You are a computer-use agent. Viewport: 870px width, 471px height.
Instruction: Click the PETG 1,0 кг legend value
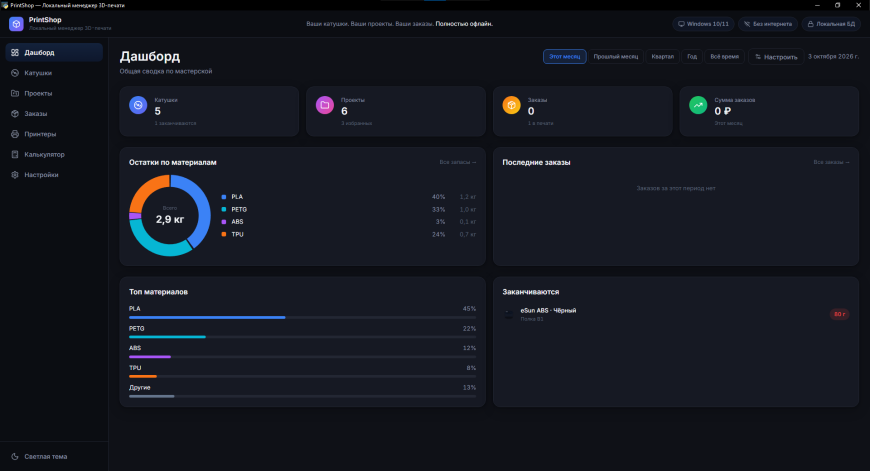(x=468, y=210)
